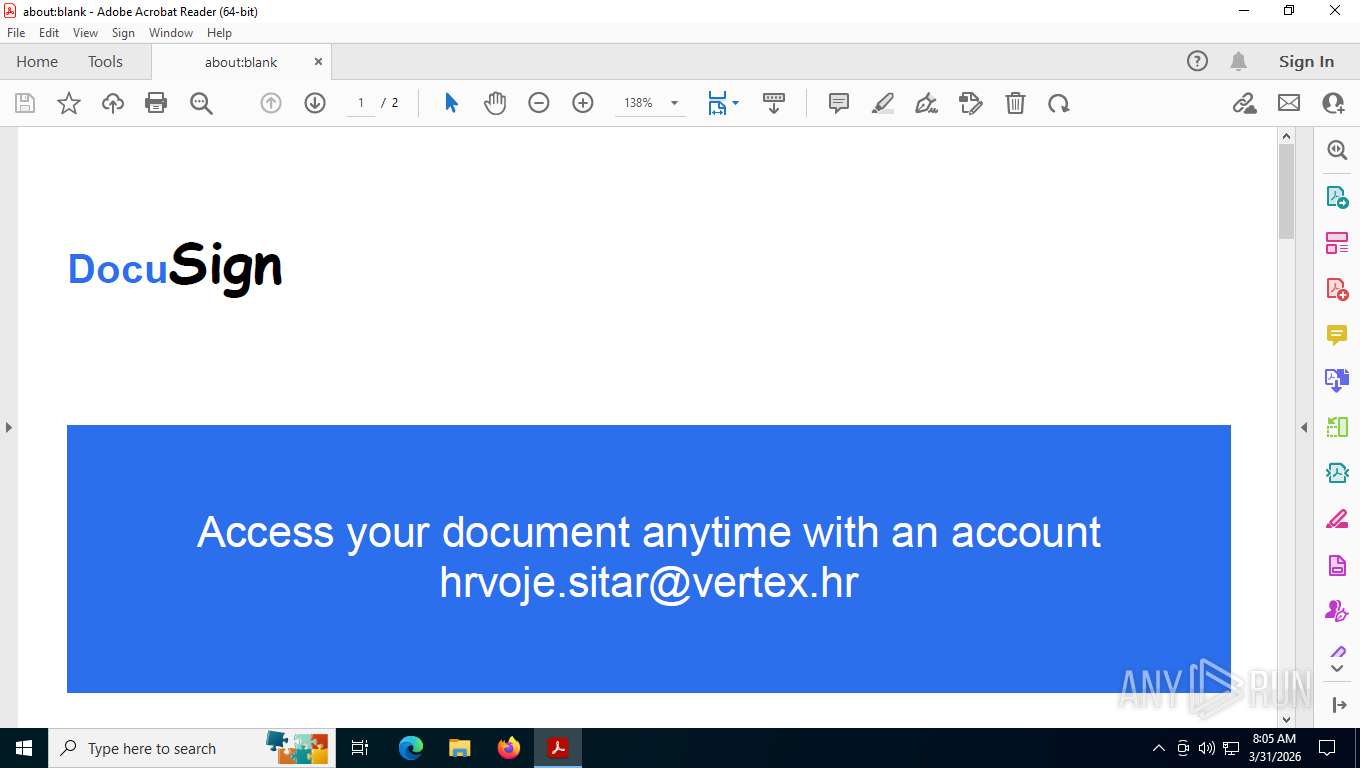Open the Fill and Sign pen tool
1360x768 pixels.
pyautogui.click(x=927, y=103)
